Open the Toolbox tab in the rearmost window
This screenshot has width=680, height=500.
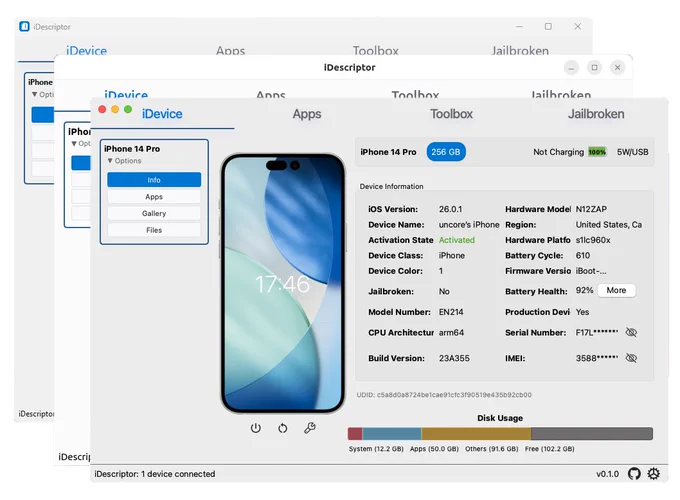coord(376,50)
